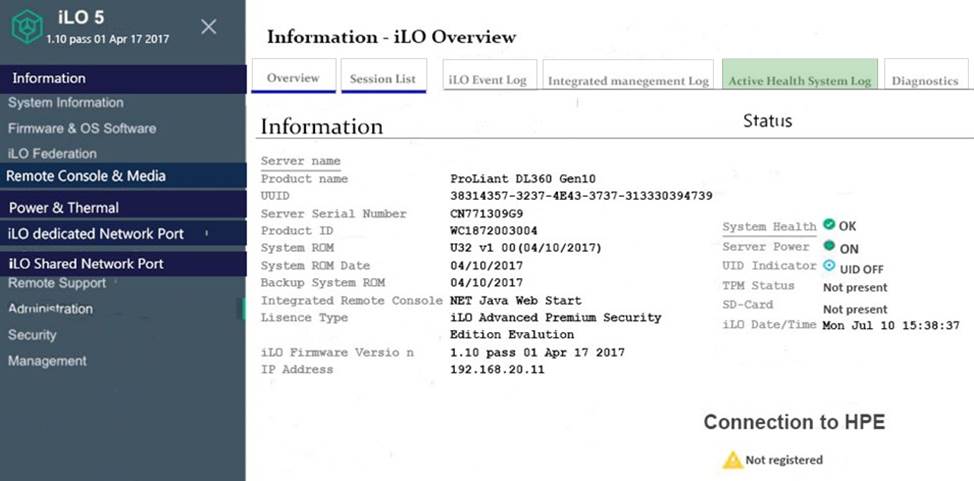Click the iLO 5 hexagon logo icon

(27, 27)
